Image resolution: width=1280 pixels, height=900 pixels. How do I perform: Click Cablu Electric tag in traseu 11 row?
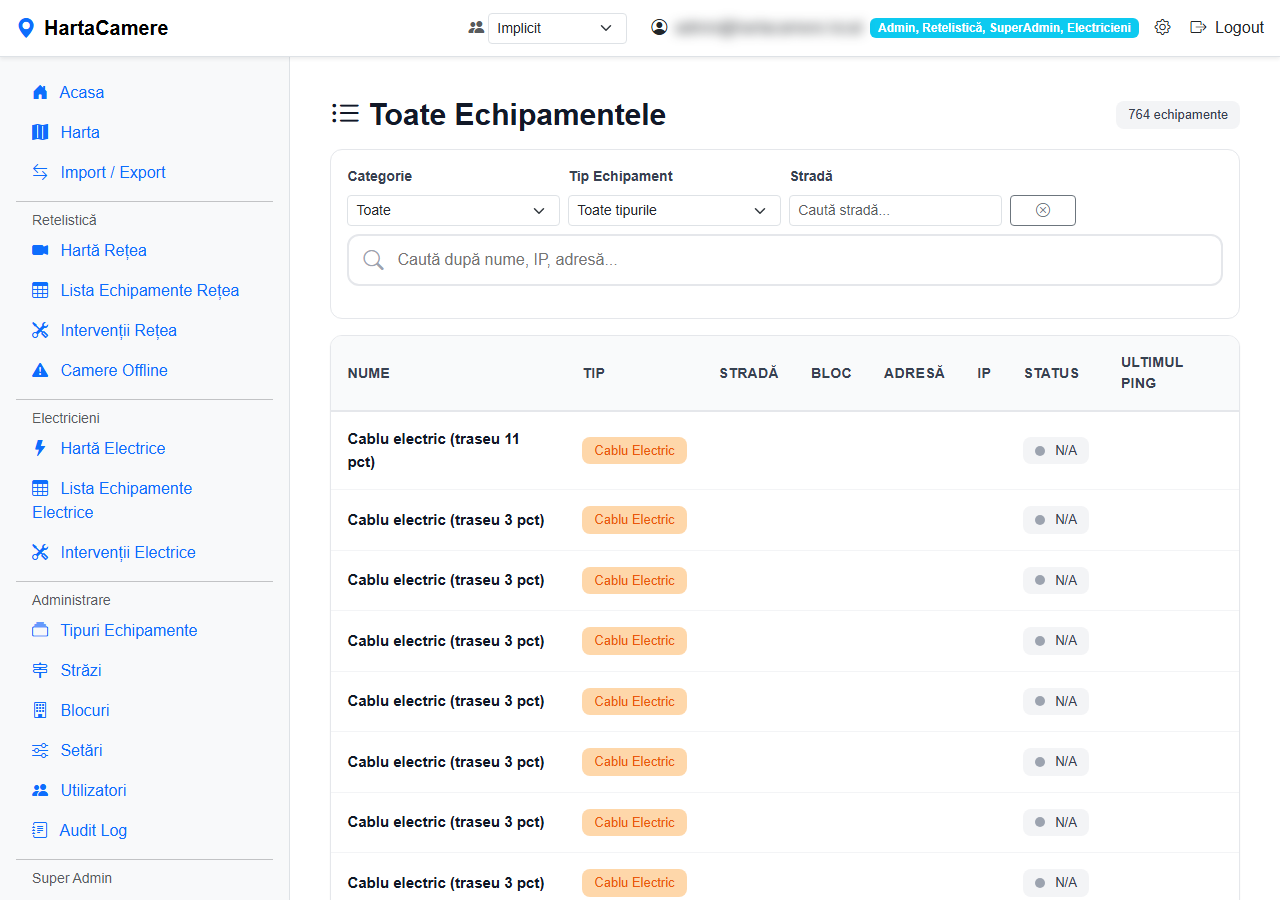(x=634, y=450)
